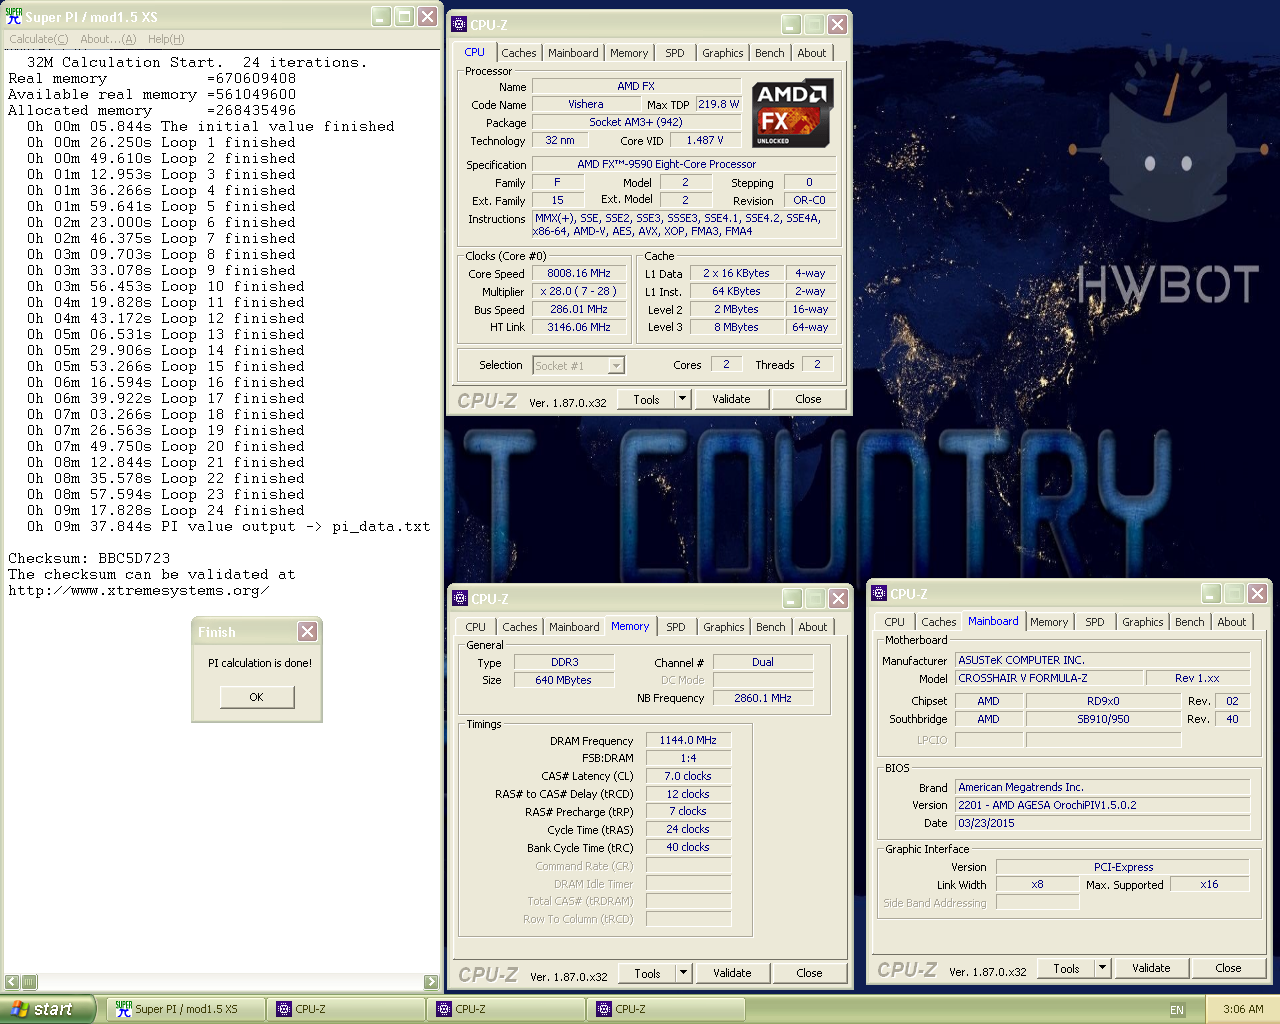Image resolution: width=1280 pixels, height=1024 pixels.
Task: Select About tab in the Mainboard CPU-Z window
Action: click(x=1232, y=622)
